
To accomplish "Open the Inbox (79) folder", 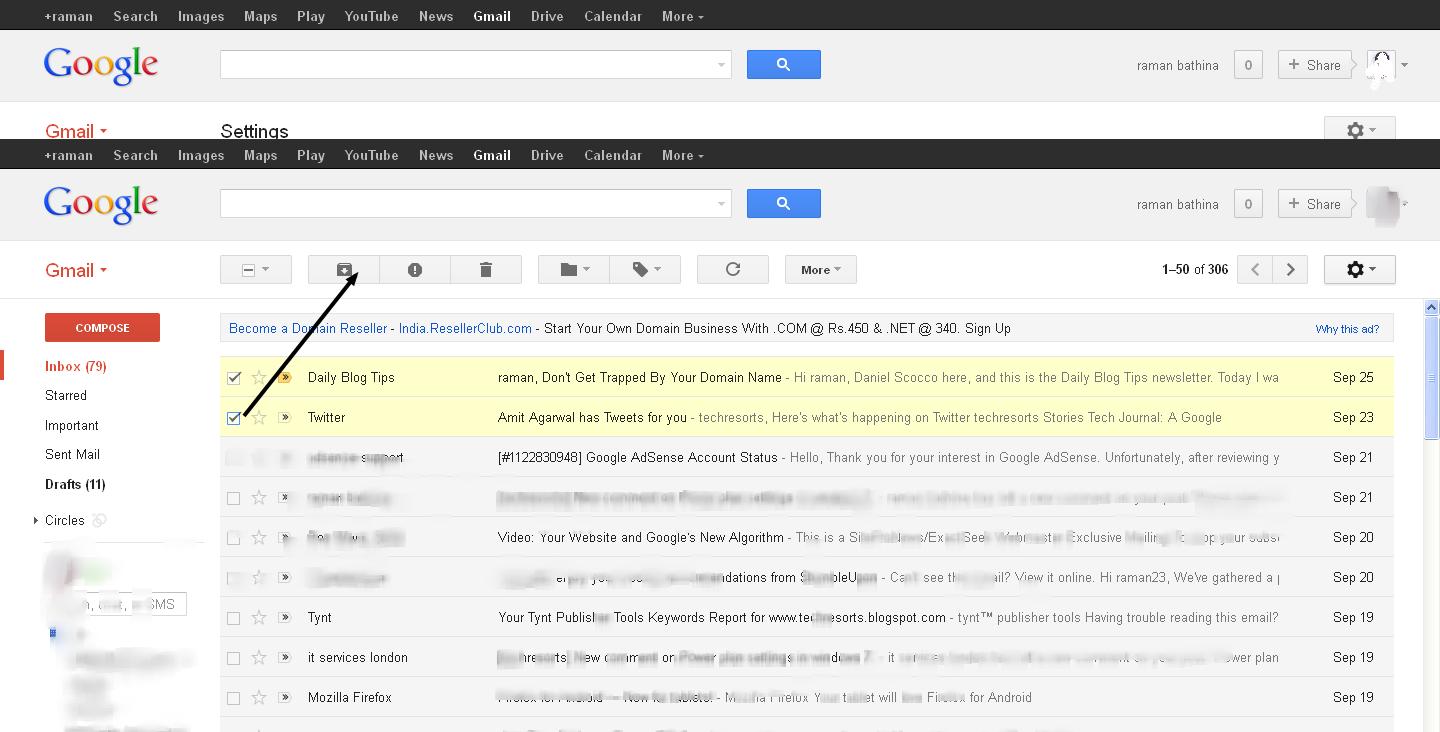I will pyautogui.click(x=76, y=366).
